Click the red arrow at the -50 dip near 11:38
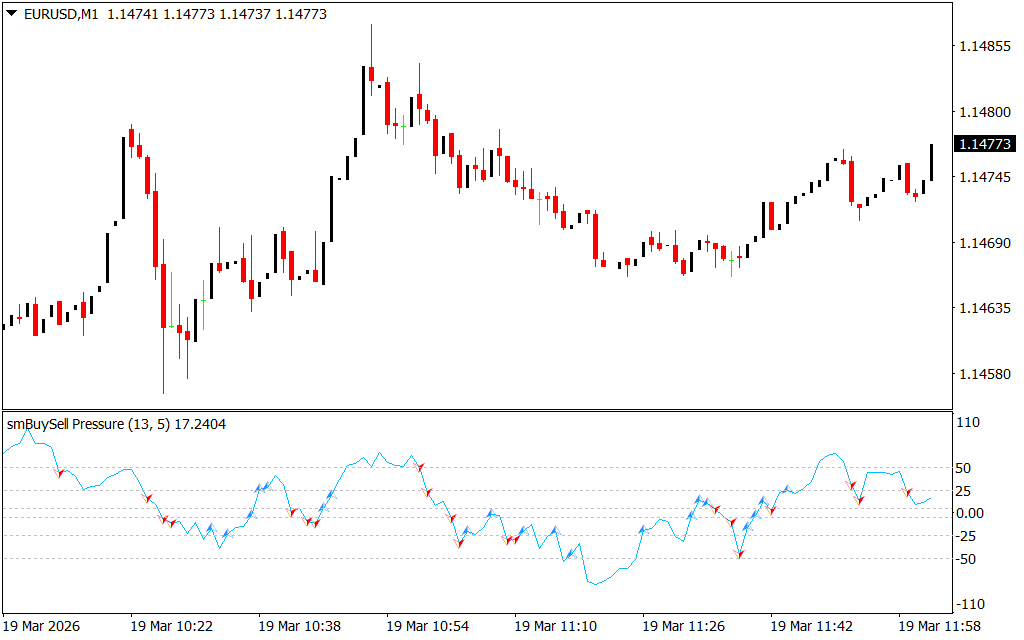This screenshot has height=640, width=1024. point(741,553)
